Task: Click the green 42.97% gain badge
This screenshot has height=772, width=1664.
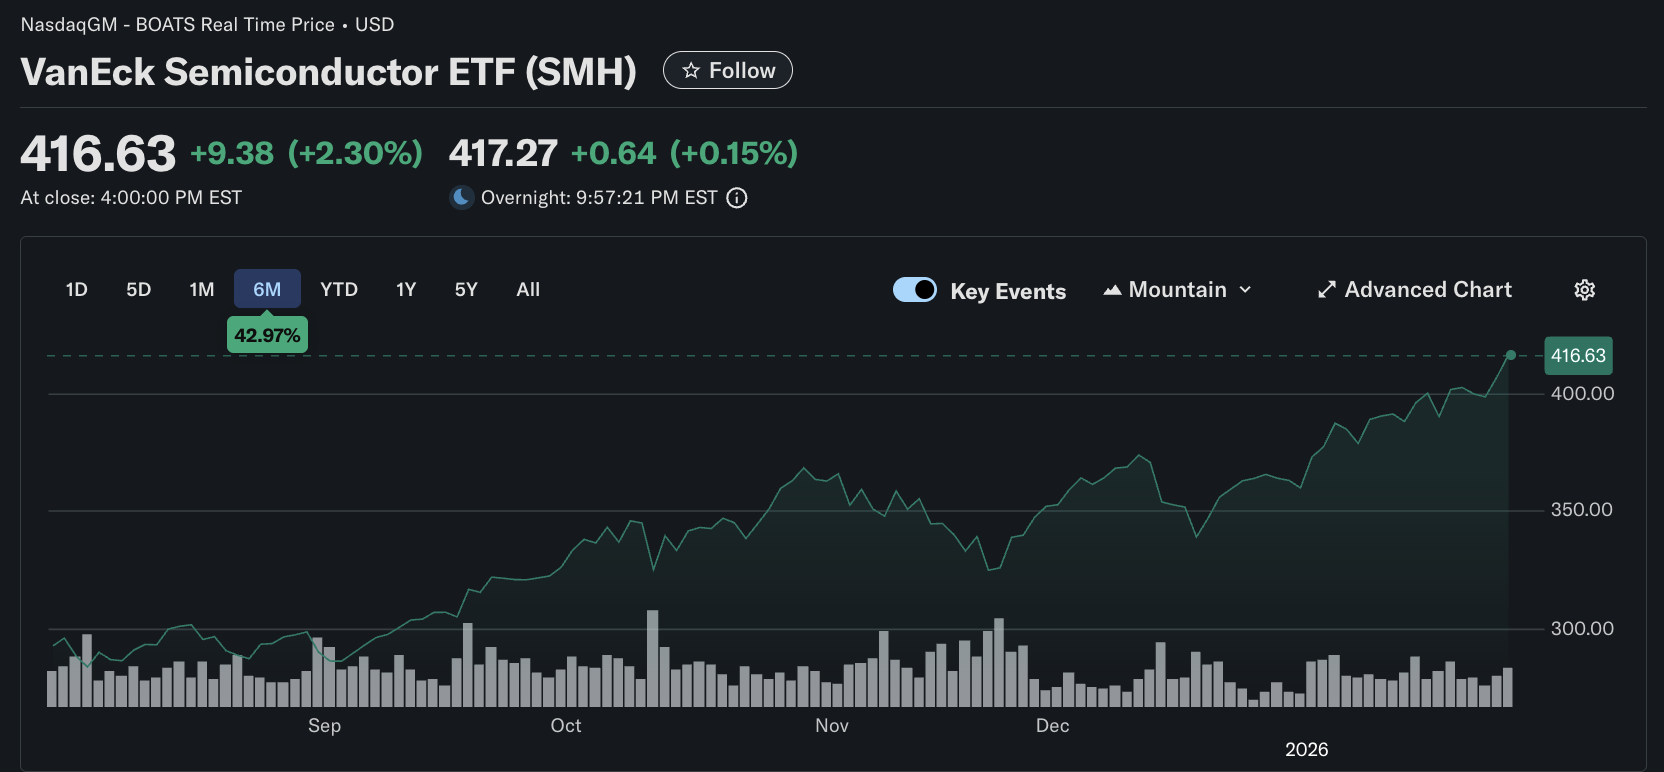Action: pyautogui.click(x=266, y=335)
